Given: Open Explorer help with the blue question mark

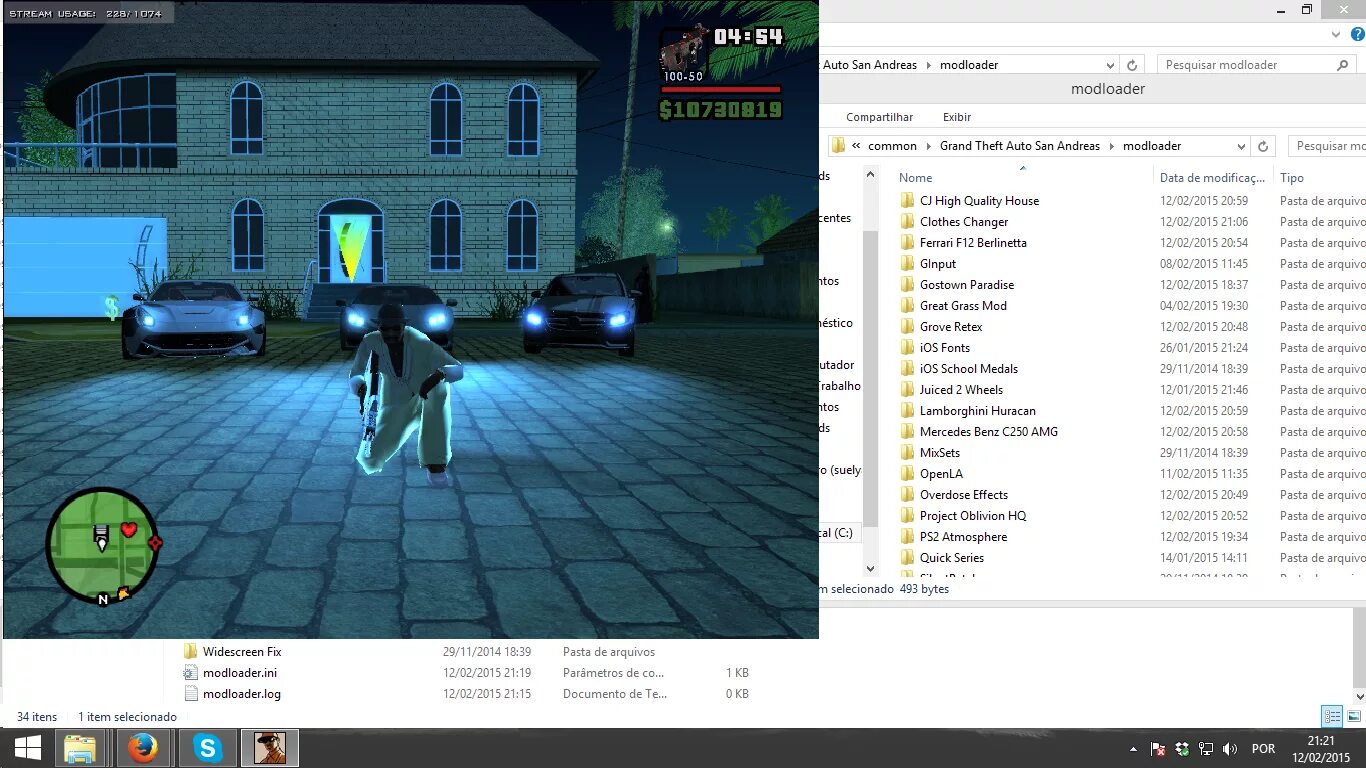Looking at the screenshot, I should (1357, 33).
